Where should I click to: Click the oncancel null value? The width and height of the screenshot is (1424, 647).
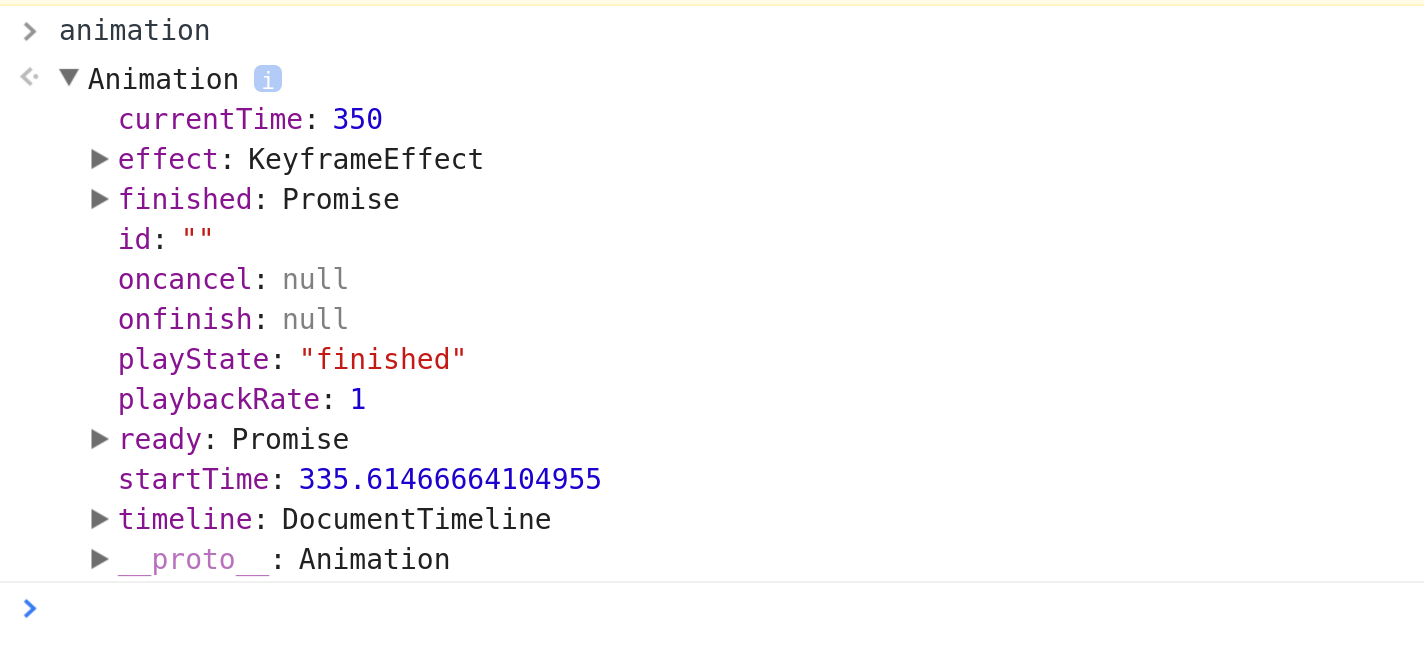[x=315, y=280]
